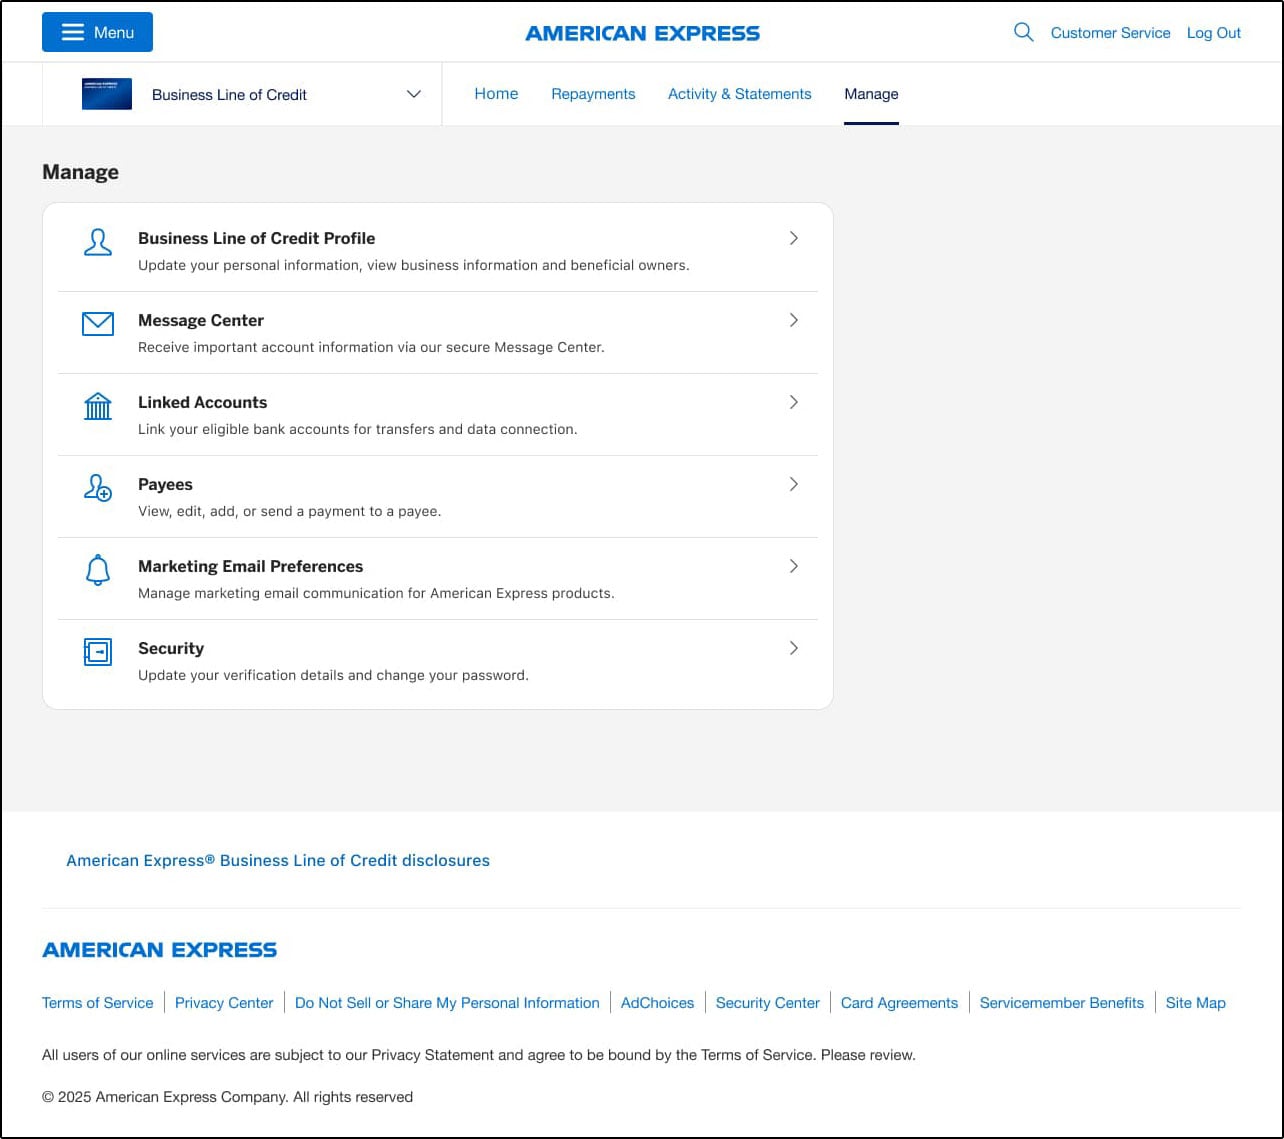Viewport: 1284px width, 1139px height.
Task: Click the American Express header logo
Action: (642, 33)
